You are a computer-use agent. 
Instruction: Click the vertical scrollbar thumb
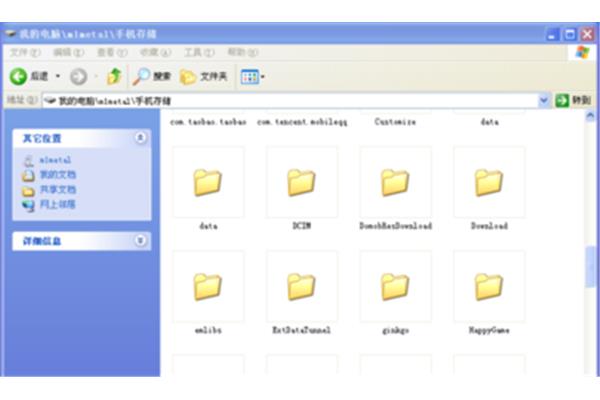[x=590, y=267]
